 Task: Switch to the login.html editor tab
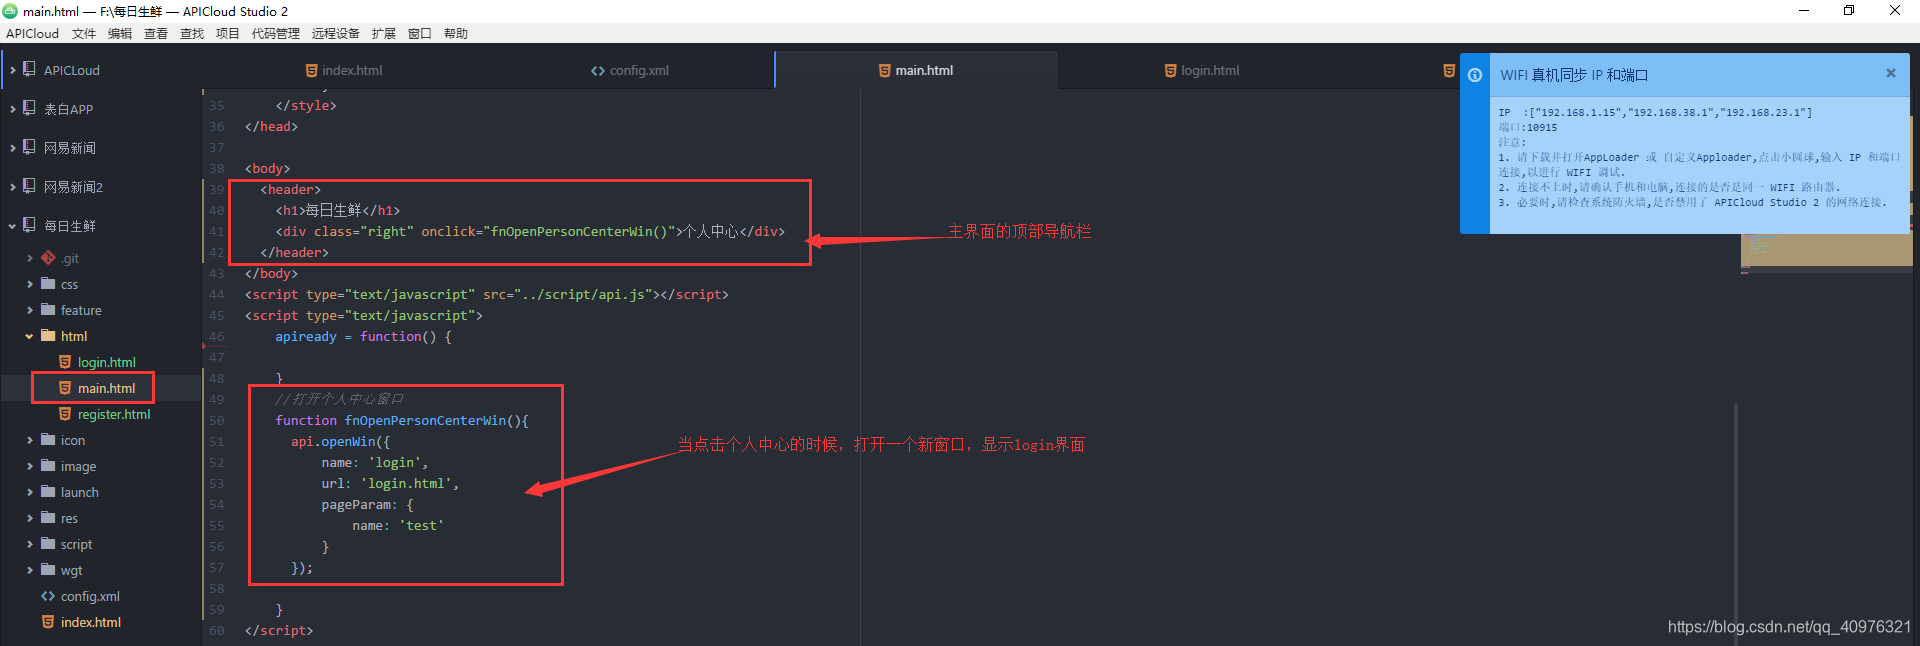pyautogui.click(x=1201, y=70)
